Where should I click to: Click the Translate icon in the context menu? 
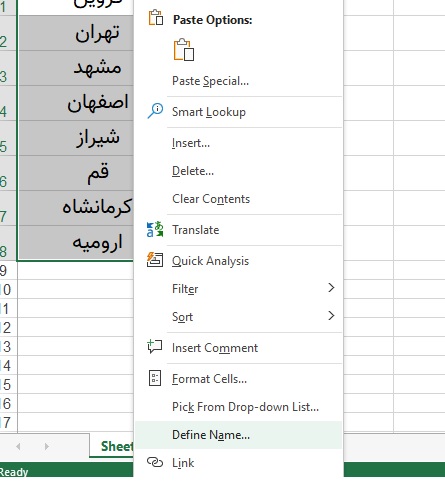point(155,229)
